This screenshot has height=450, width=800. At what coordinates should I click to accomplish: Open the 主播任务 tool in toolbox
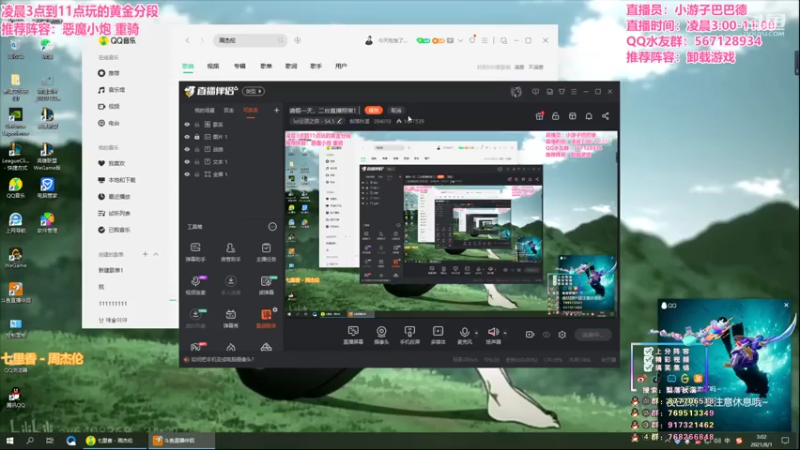point(266,252)
